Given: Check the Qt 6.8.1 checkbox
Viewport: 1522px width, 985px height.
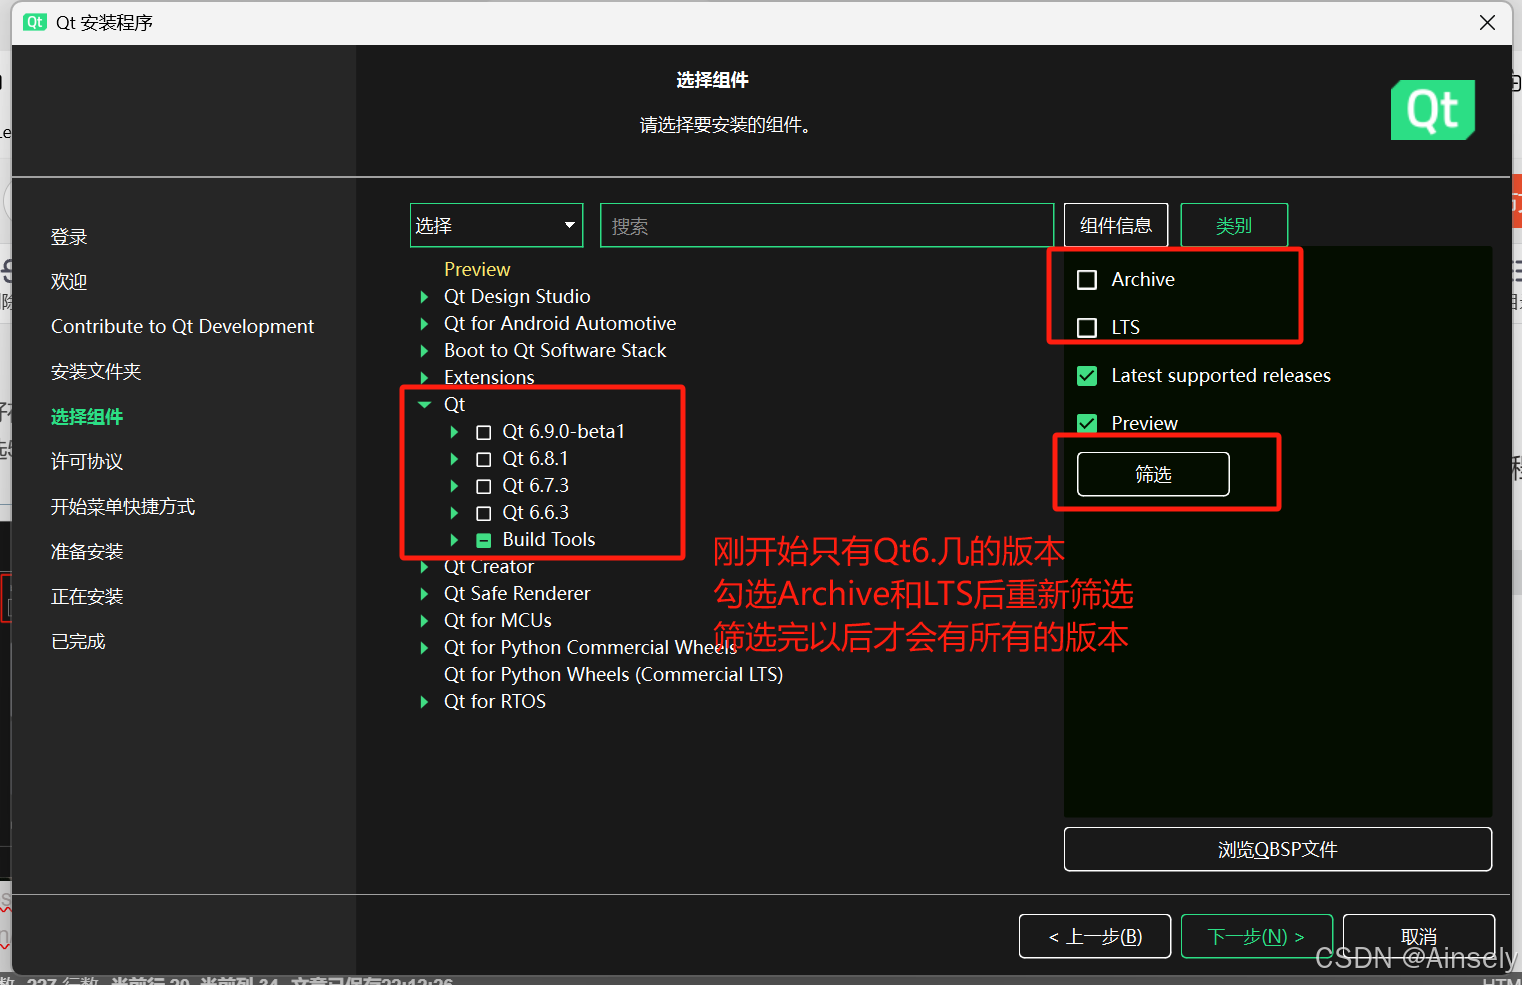Looking at the screenshot, I should 484,460.
